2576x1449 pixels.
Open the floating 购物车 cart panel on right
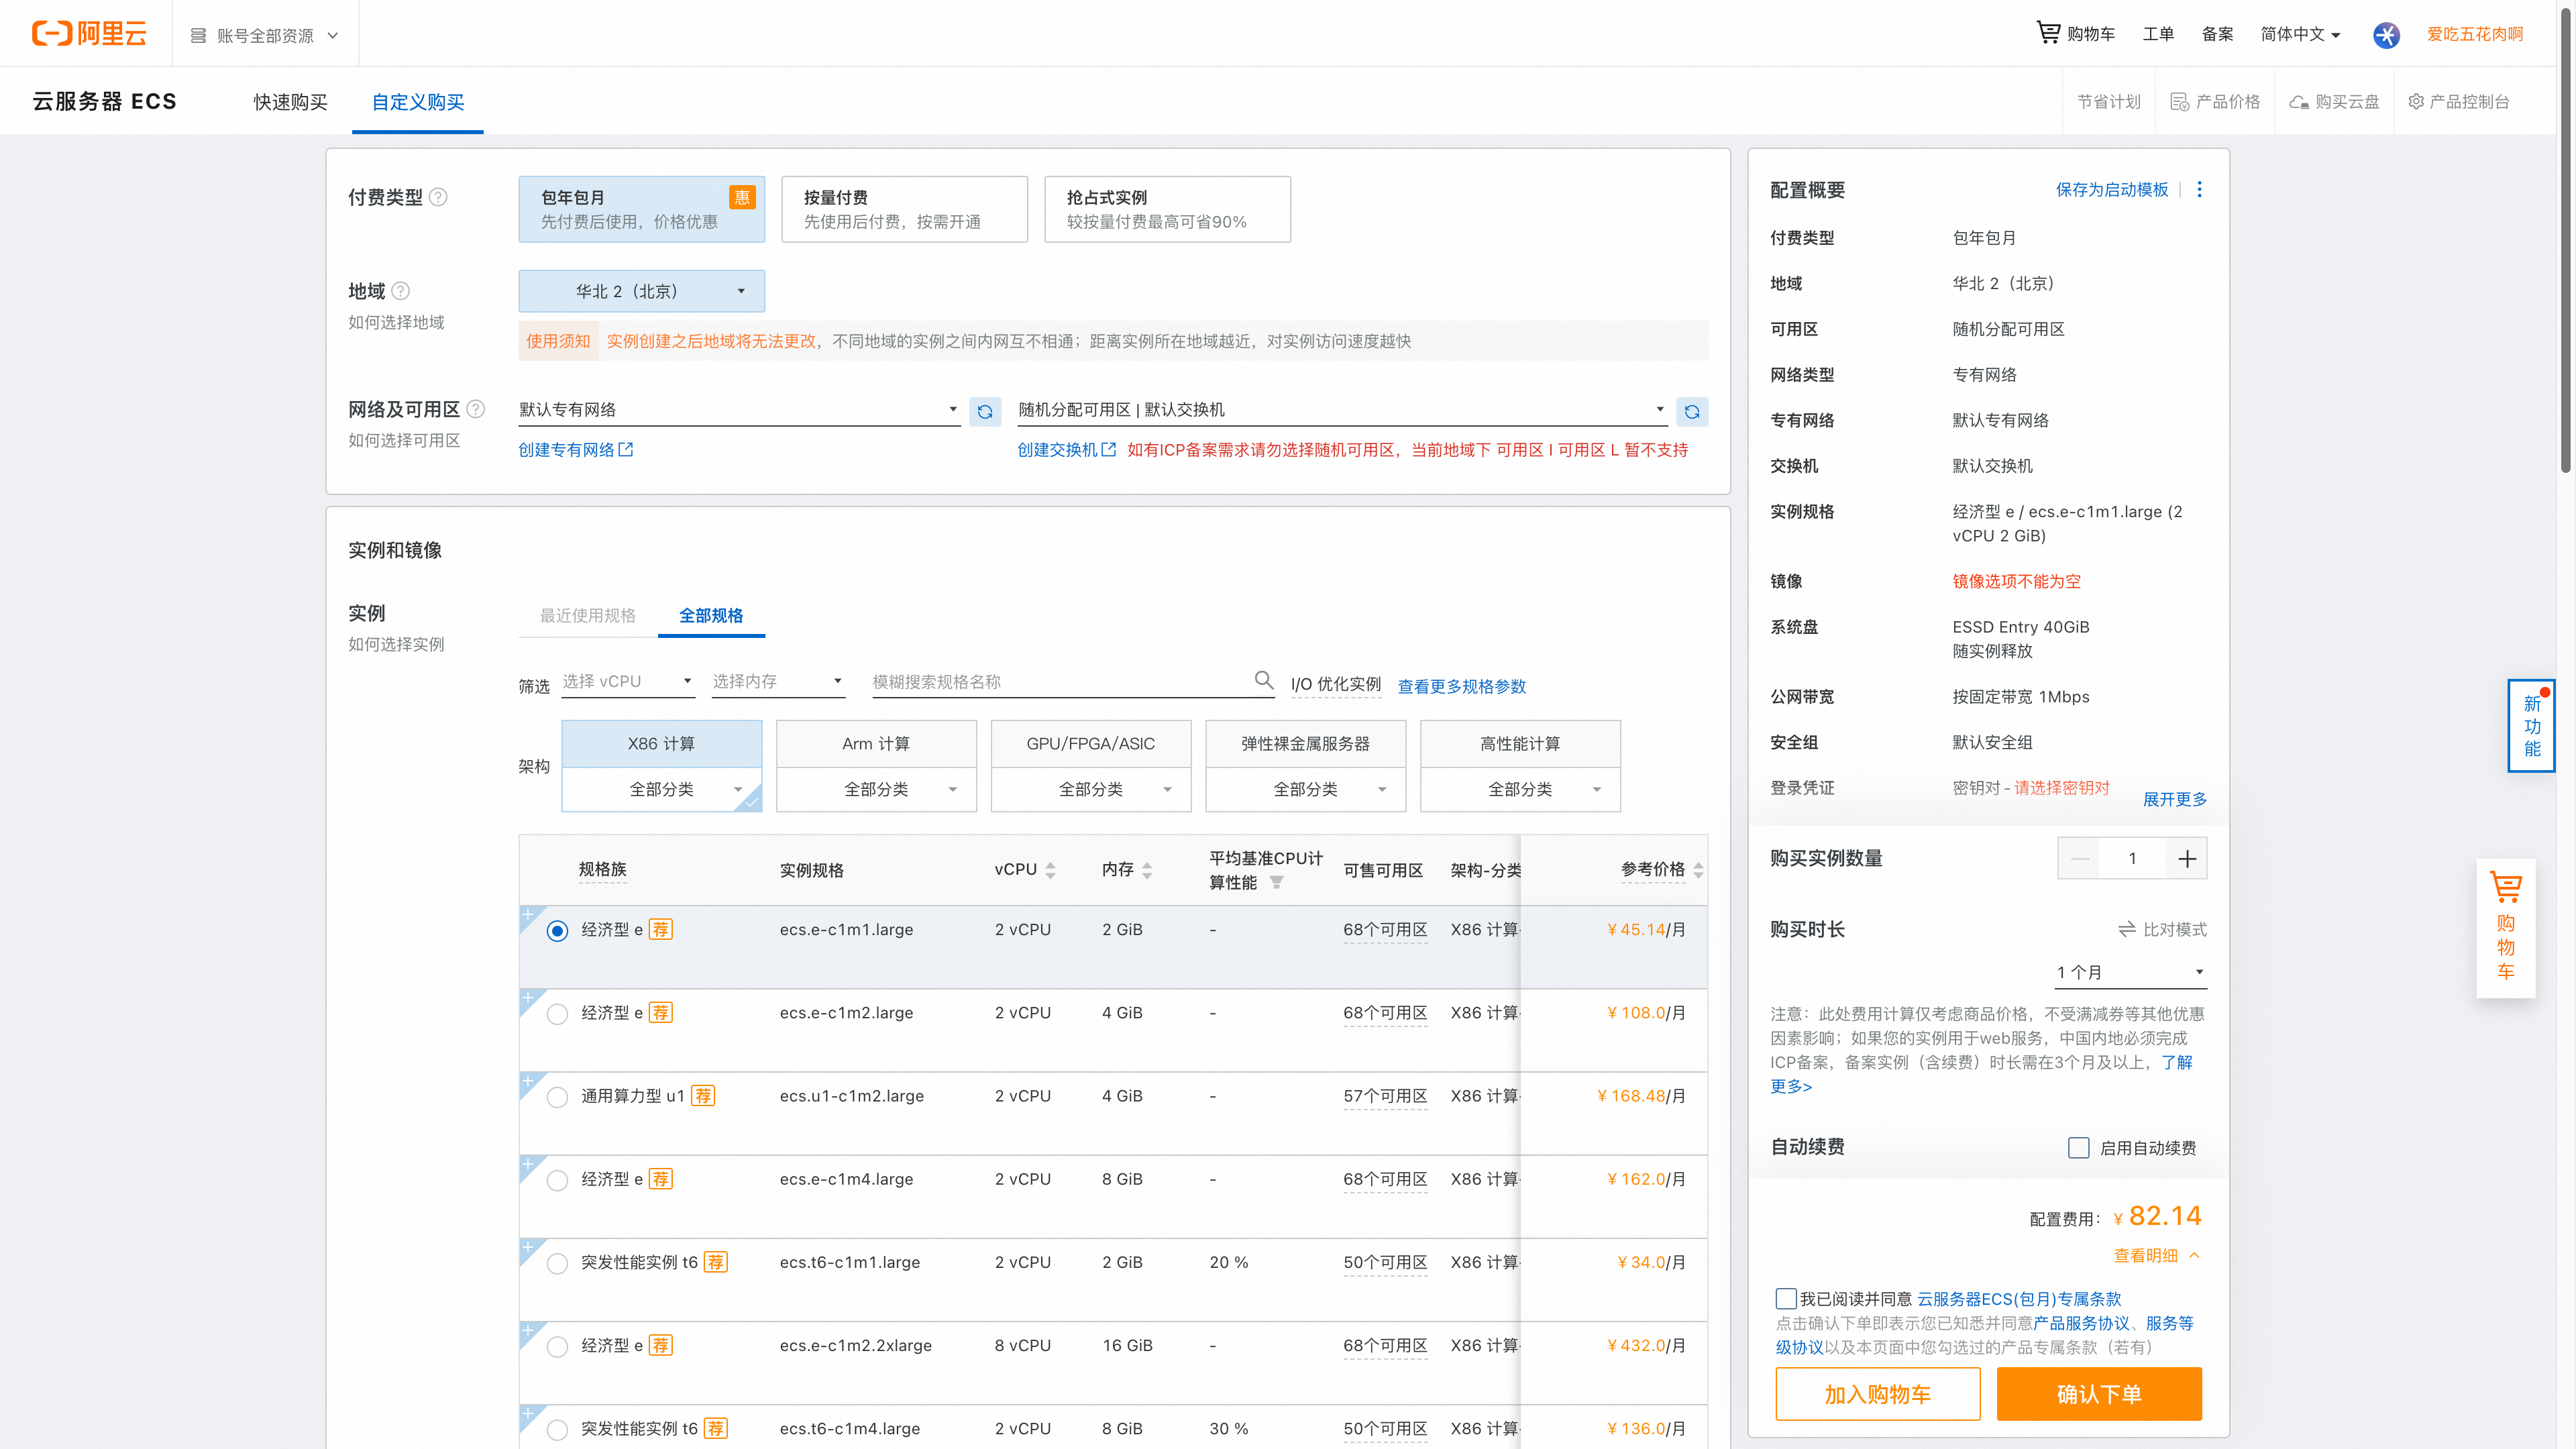(x=2505, y=930)
